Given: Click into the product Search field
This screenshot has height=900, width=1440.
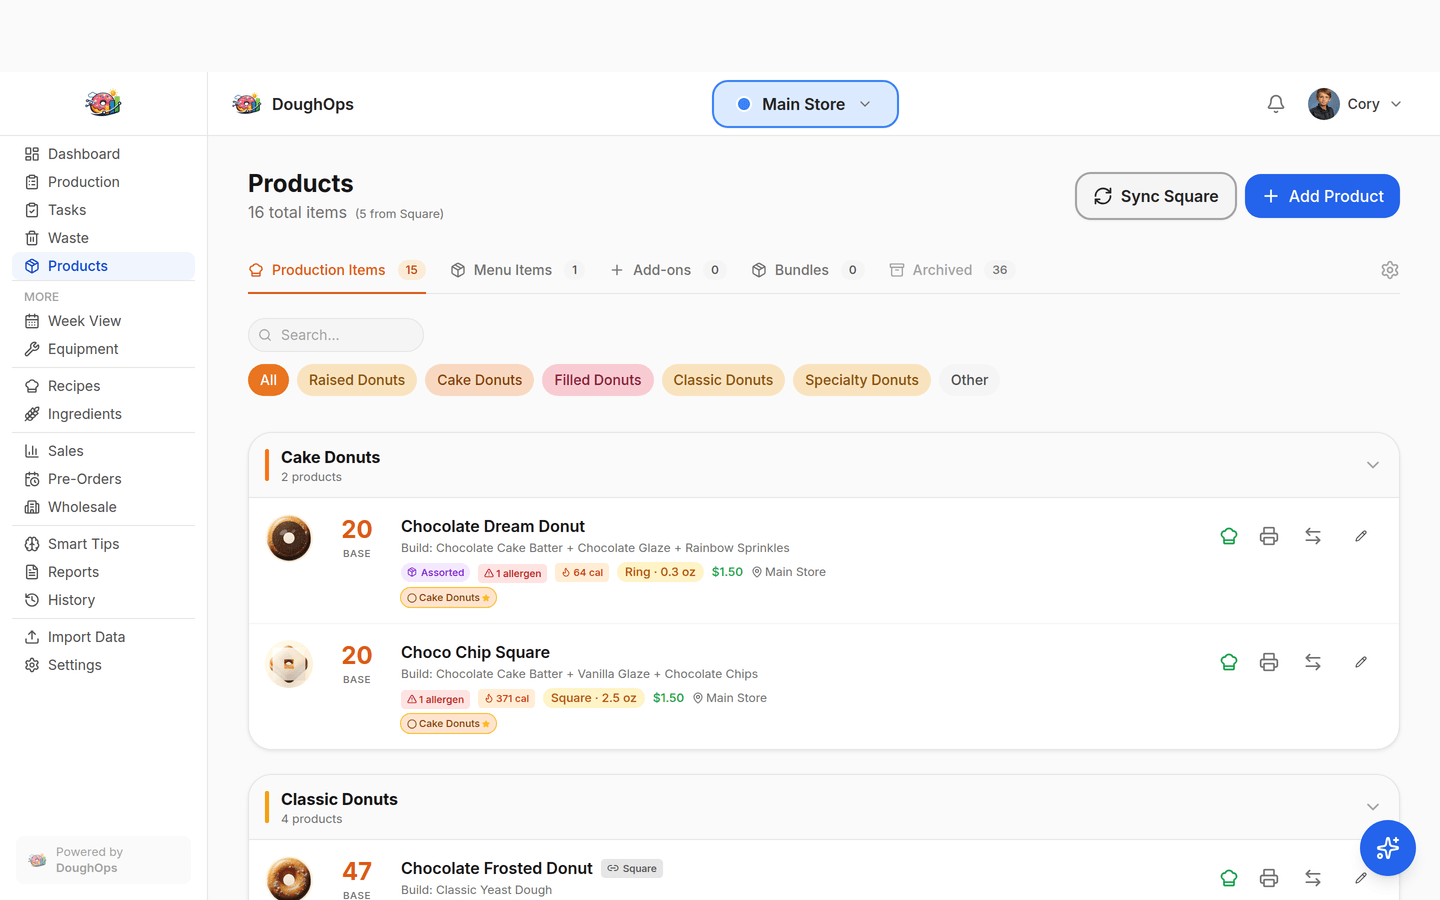Looking at the screenshot, I should [x=336, y=335].
